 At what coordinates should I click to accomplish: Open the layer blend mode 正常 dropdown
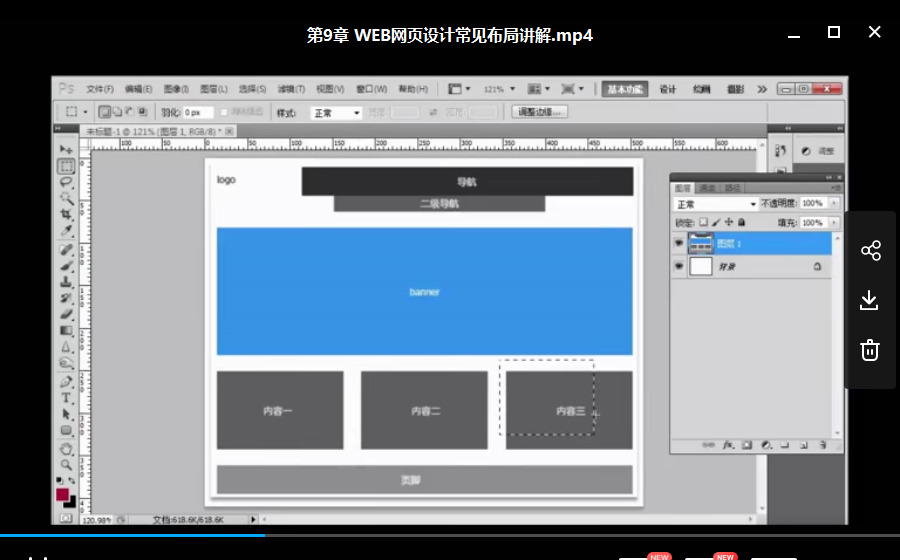716,204
